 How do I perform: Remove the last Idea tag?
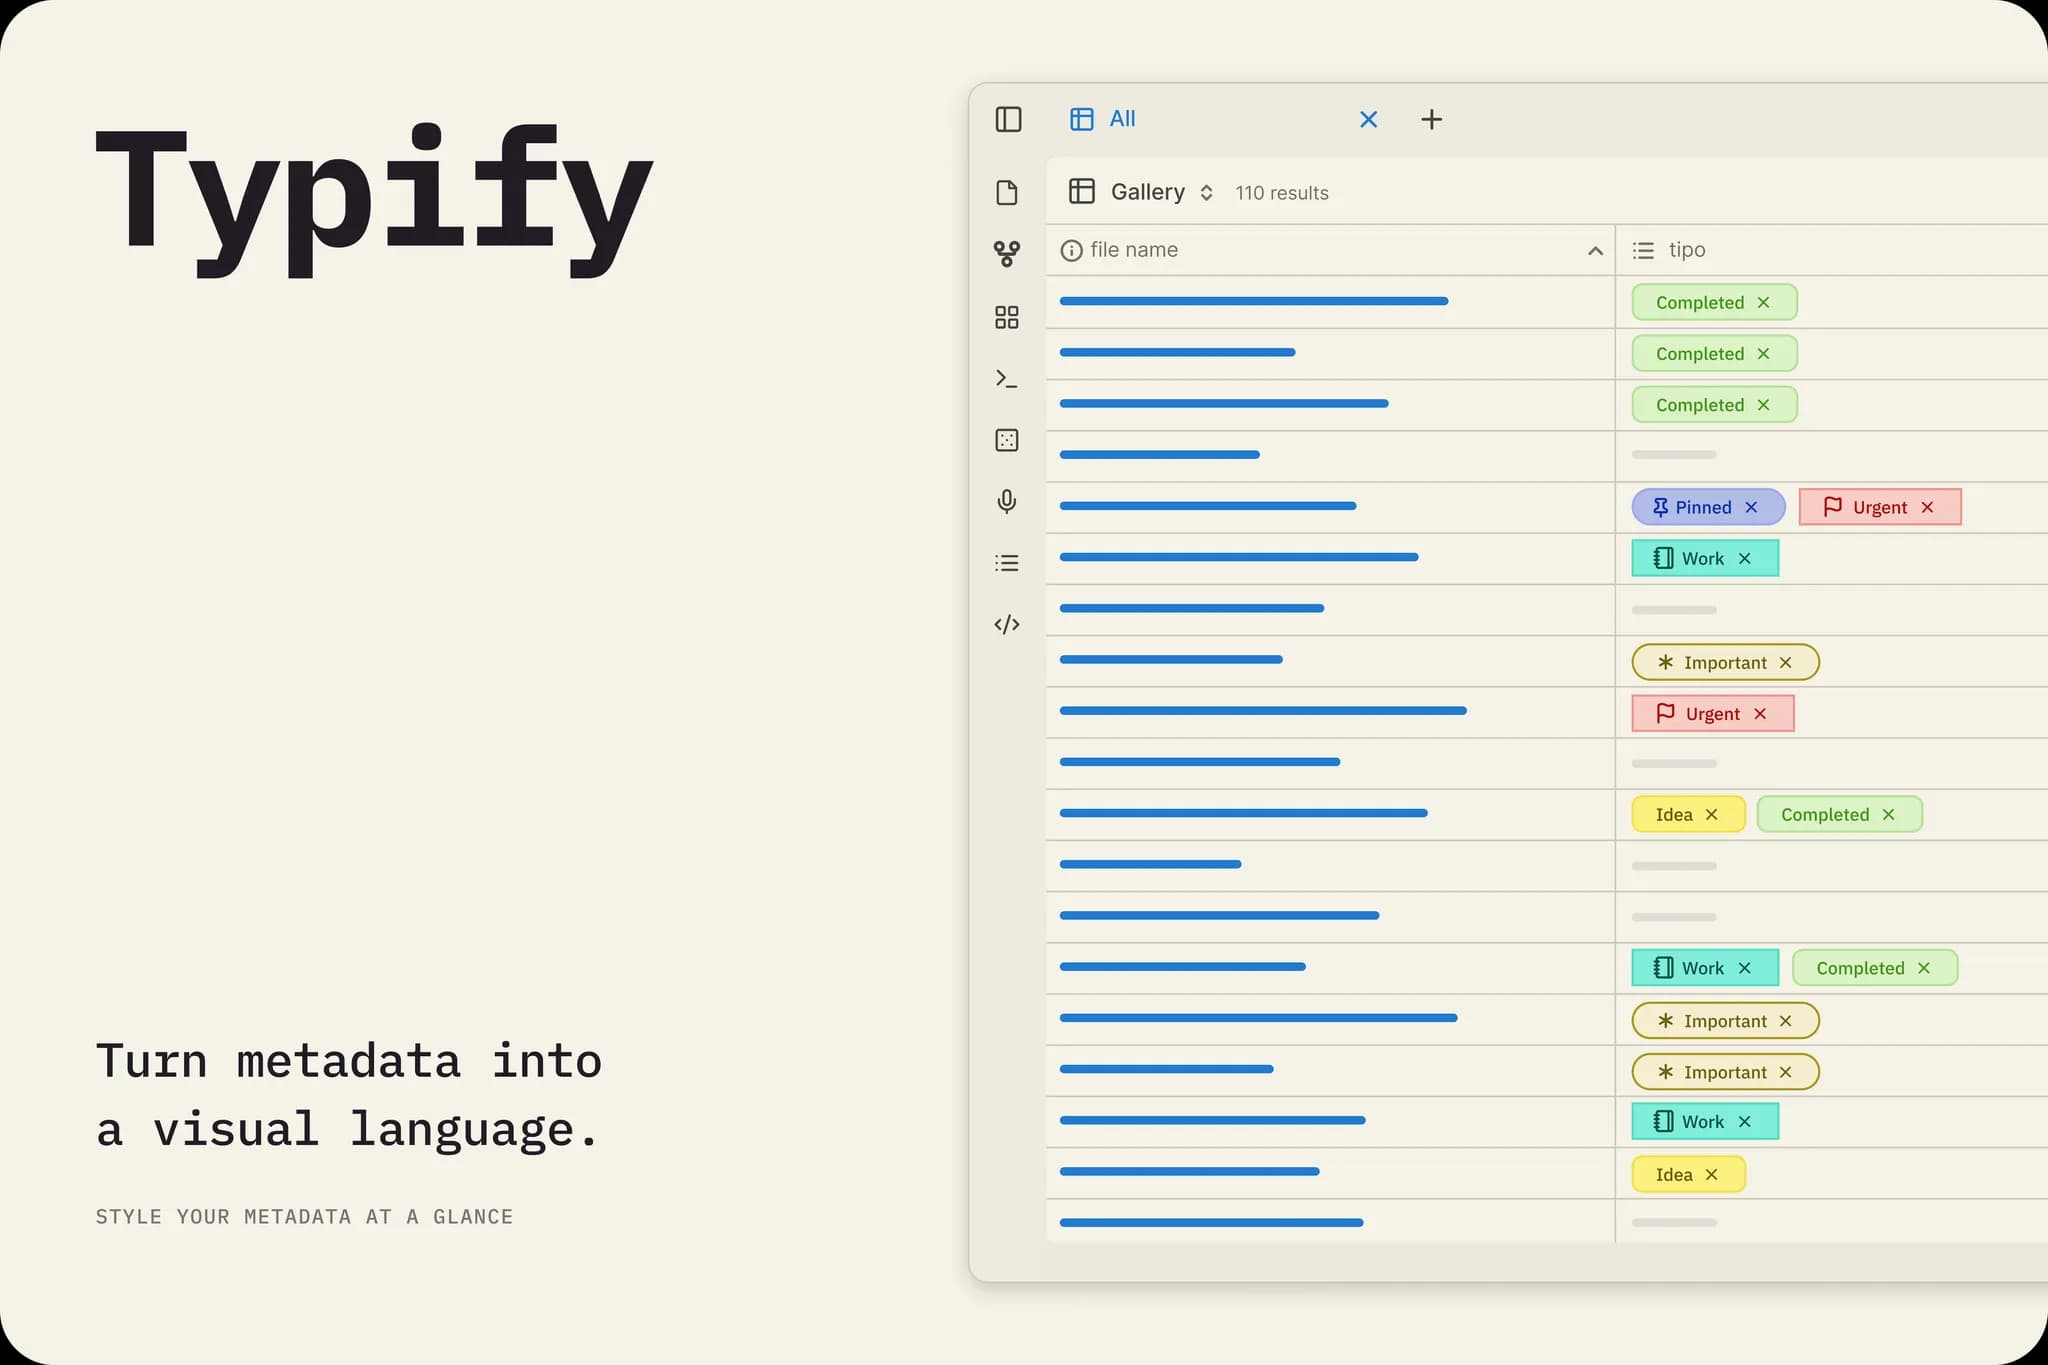coord(1712,1174)
